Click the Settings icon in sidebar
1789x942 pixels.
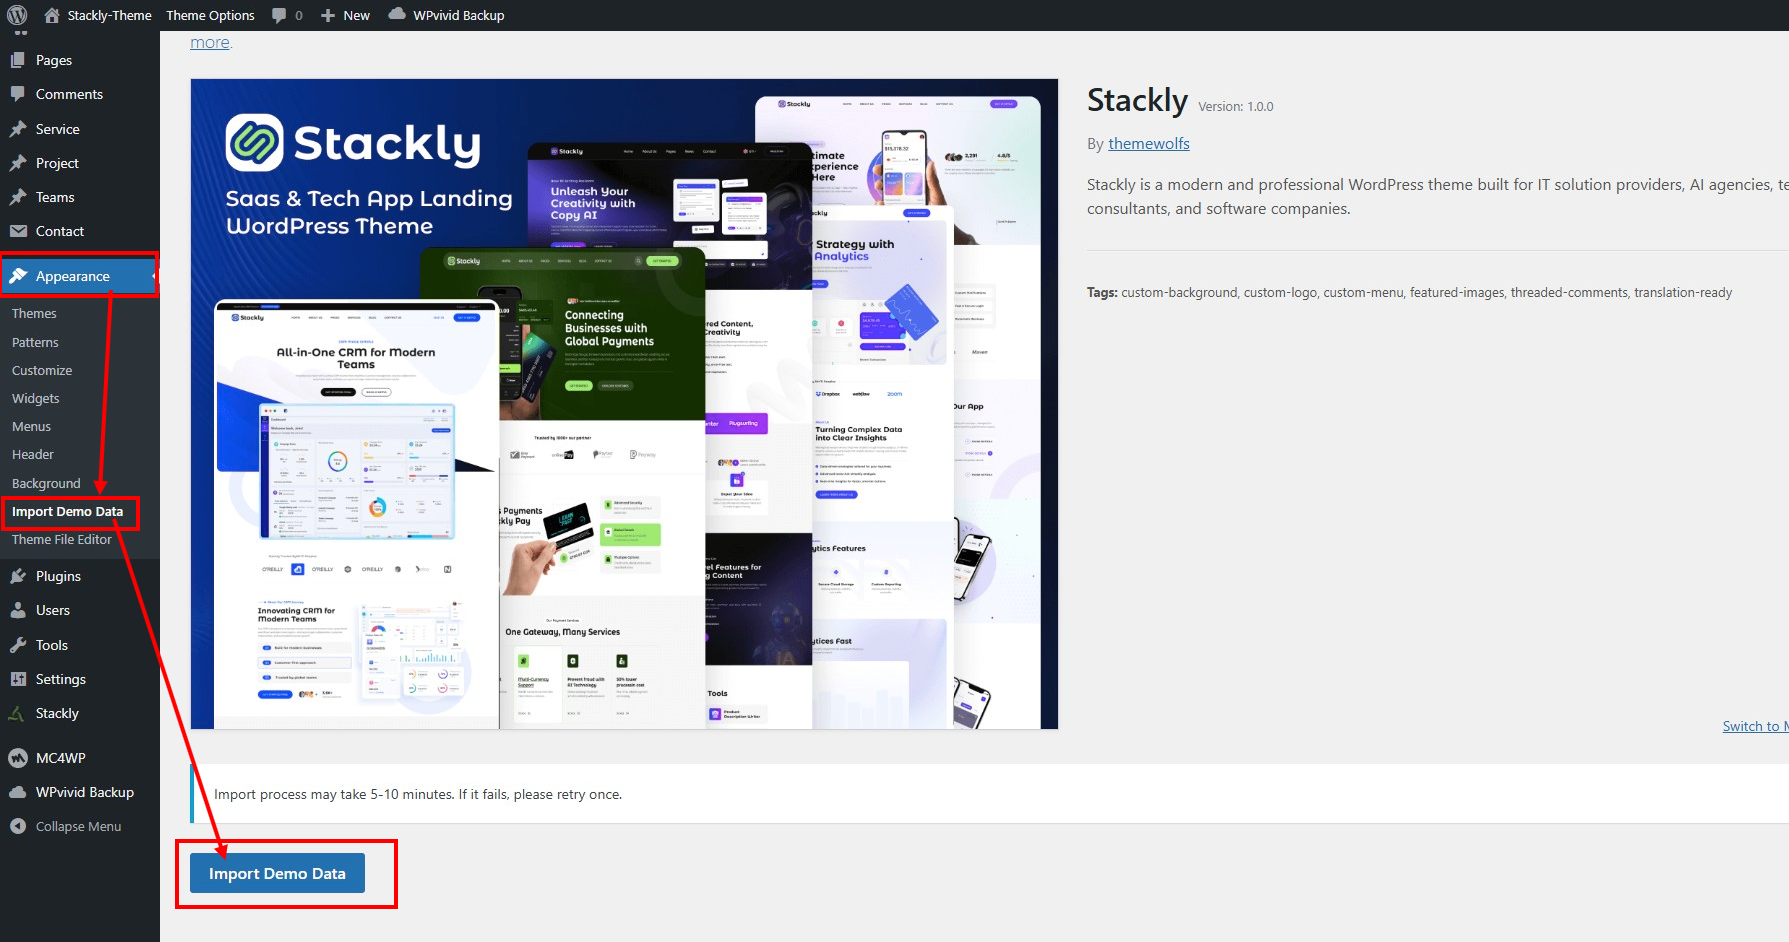pos(18,679)
